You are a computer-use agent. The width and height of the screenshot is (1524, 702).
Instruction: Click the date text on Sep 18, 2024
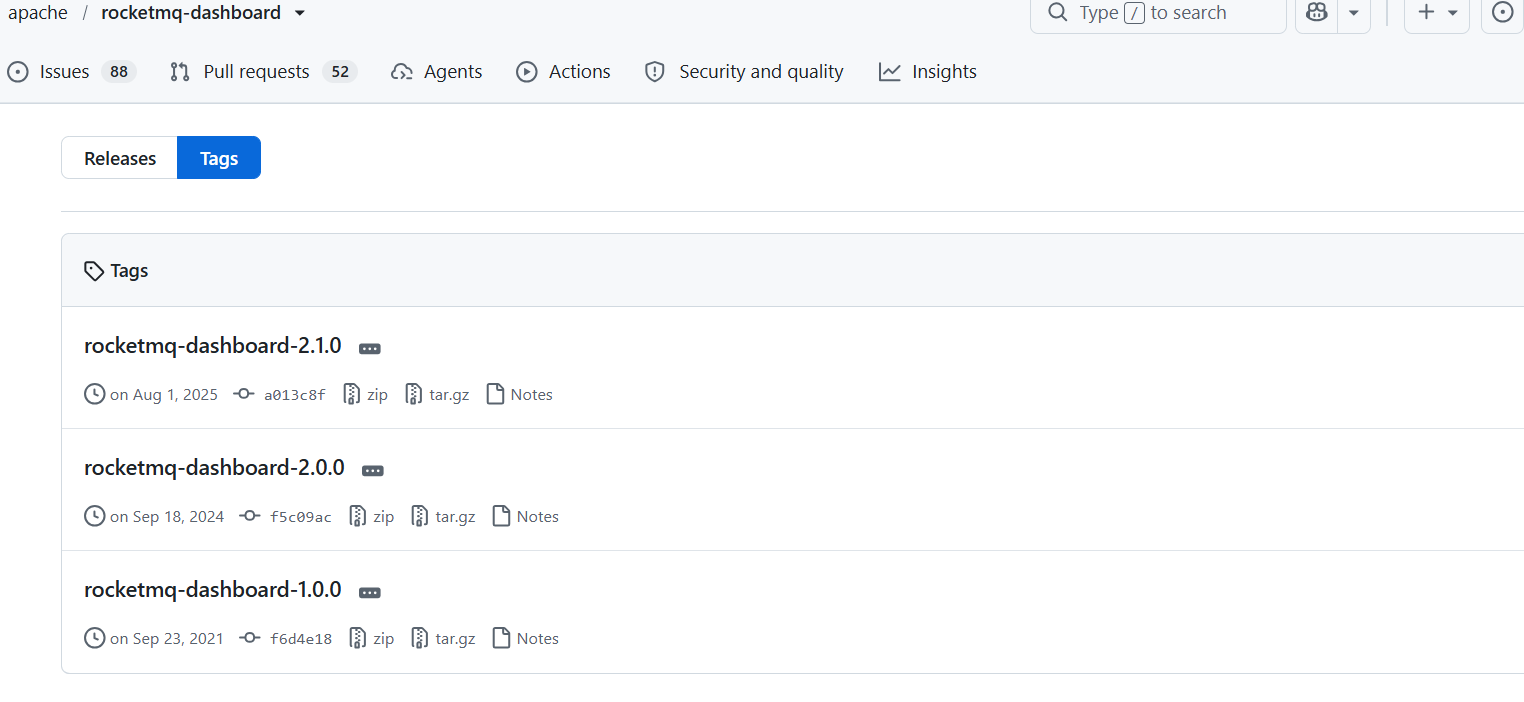point(167,517)
